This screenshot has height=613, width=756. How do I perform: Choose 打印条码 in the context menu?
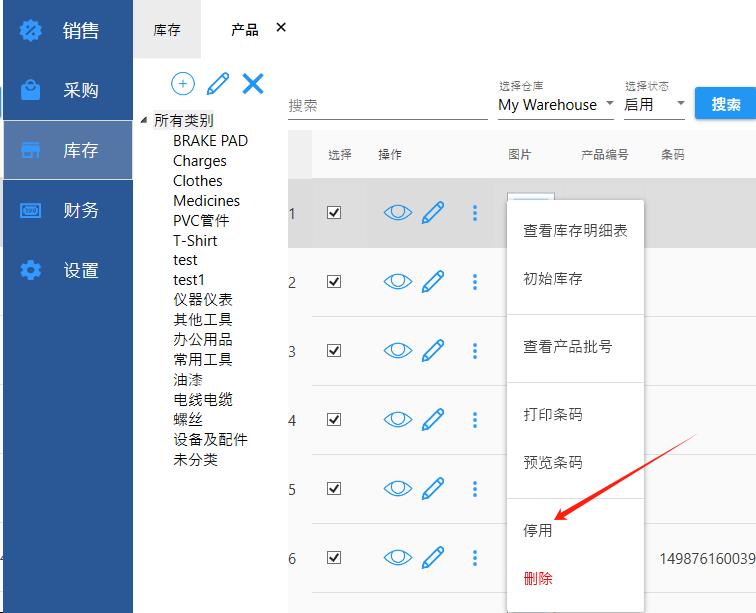coord(552,415)
